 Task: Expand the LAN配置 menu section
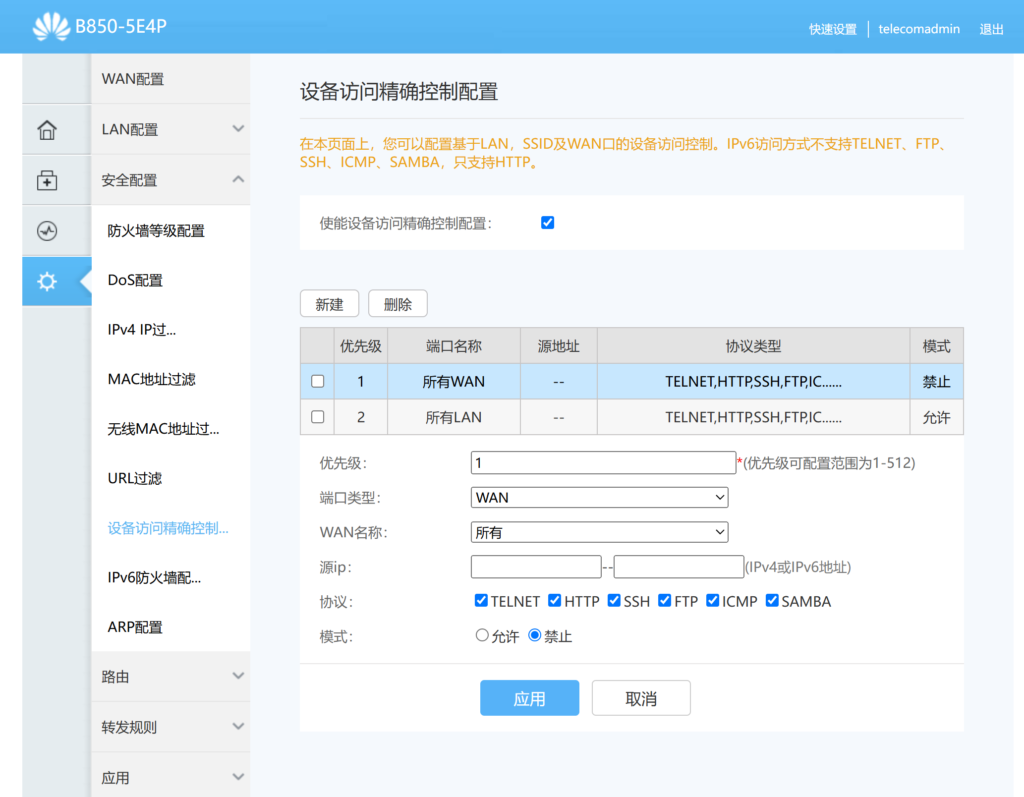tap(170, 129)
